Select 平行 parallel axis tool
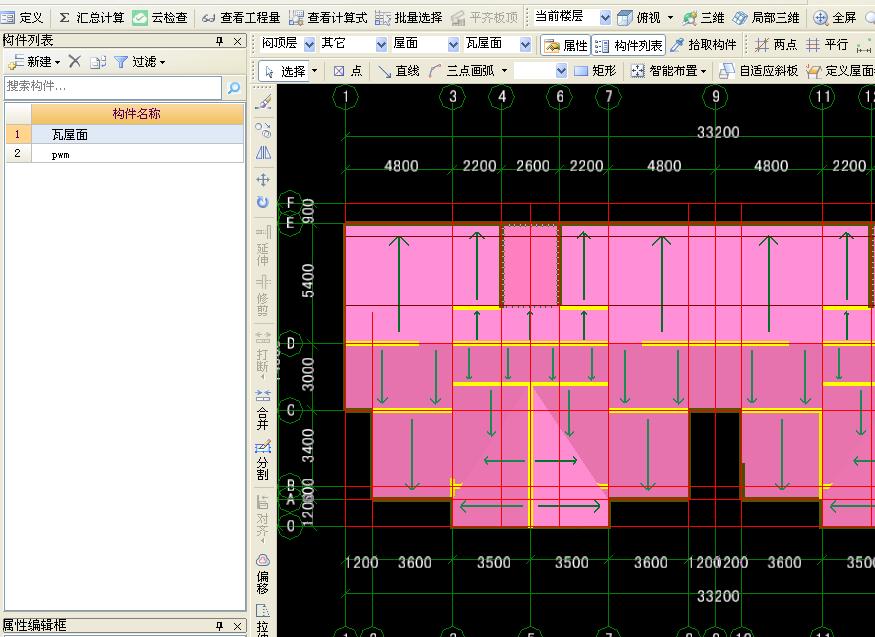This screenshot has height=637, width=875. click(828, 45)
